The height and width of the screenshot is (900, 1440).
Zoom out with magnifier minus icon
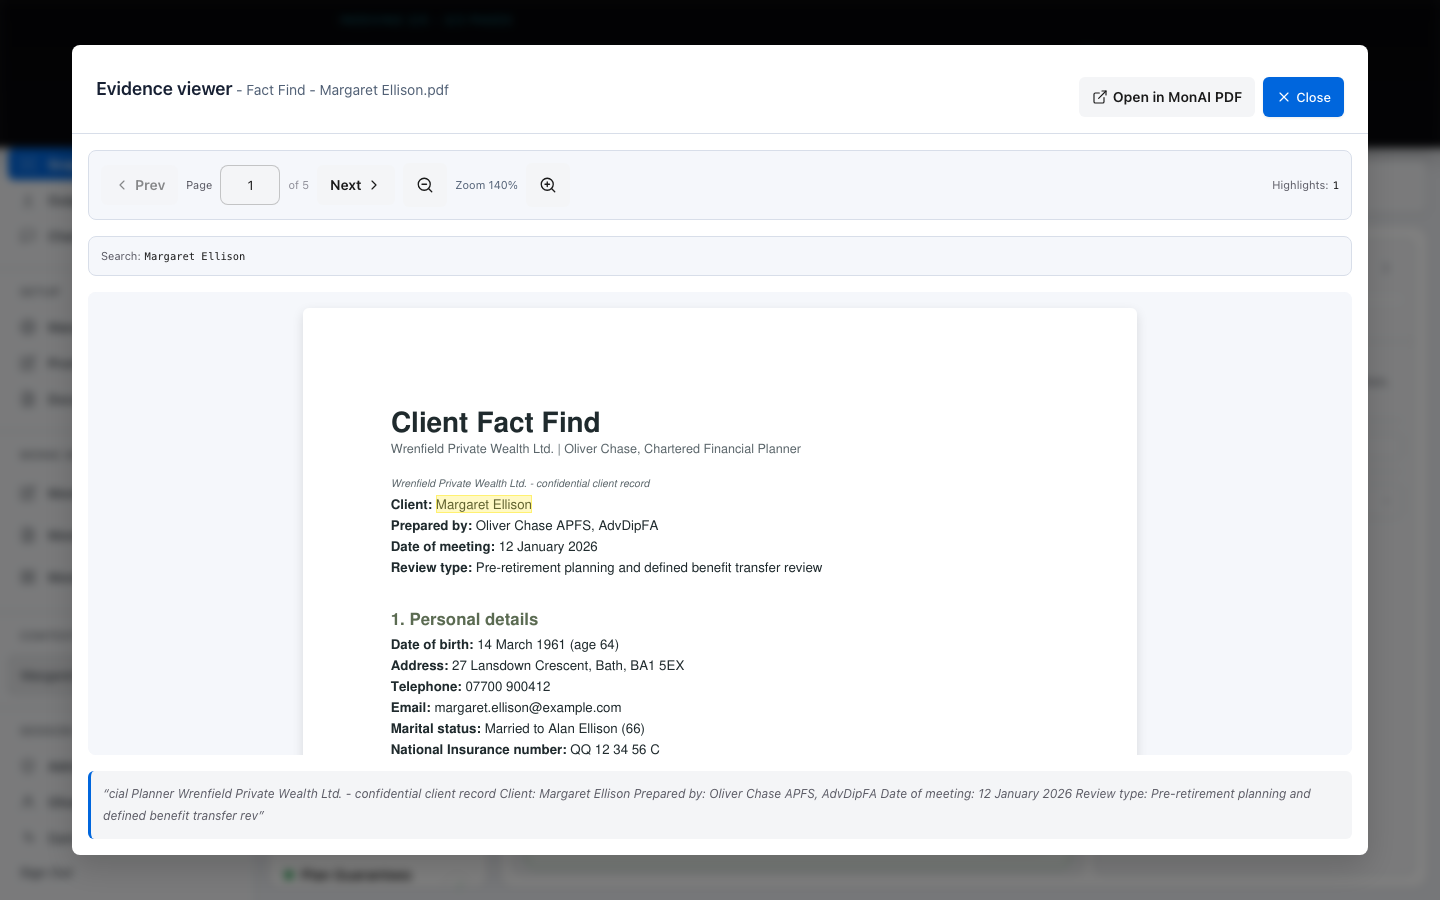tap(425, 185)
